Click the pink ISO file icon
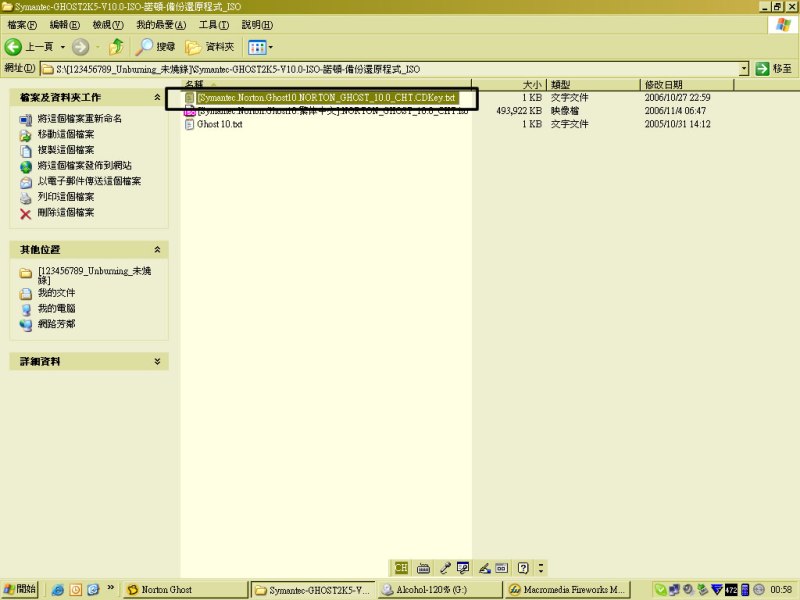Image resolution: width=800 pixels, height=600 pixels. point(189,111)
